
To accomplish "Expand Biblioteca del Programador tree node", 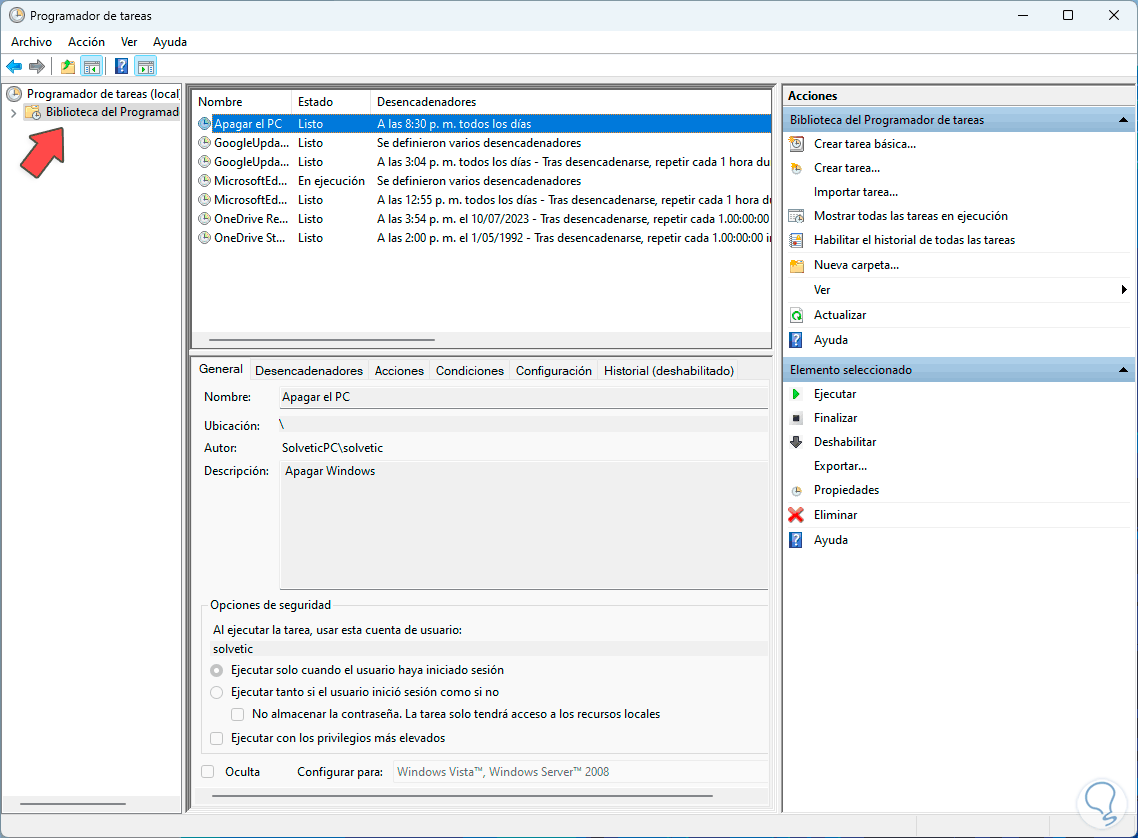I will click(13, 113).
